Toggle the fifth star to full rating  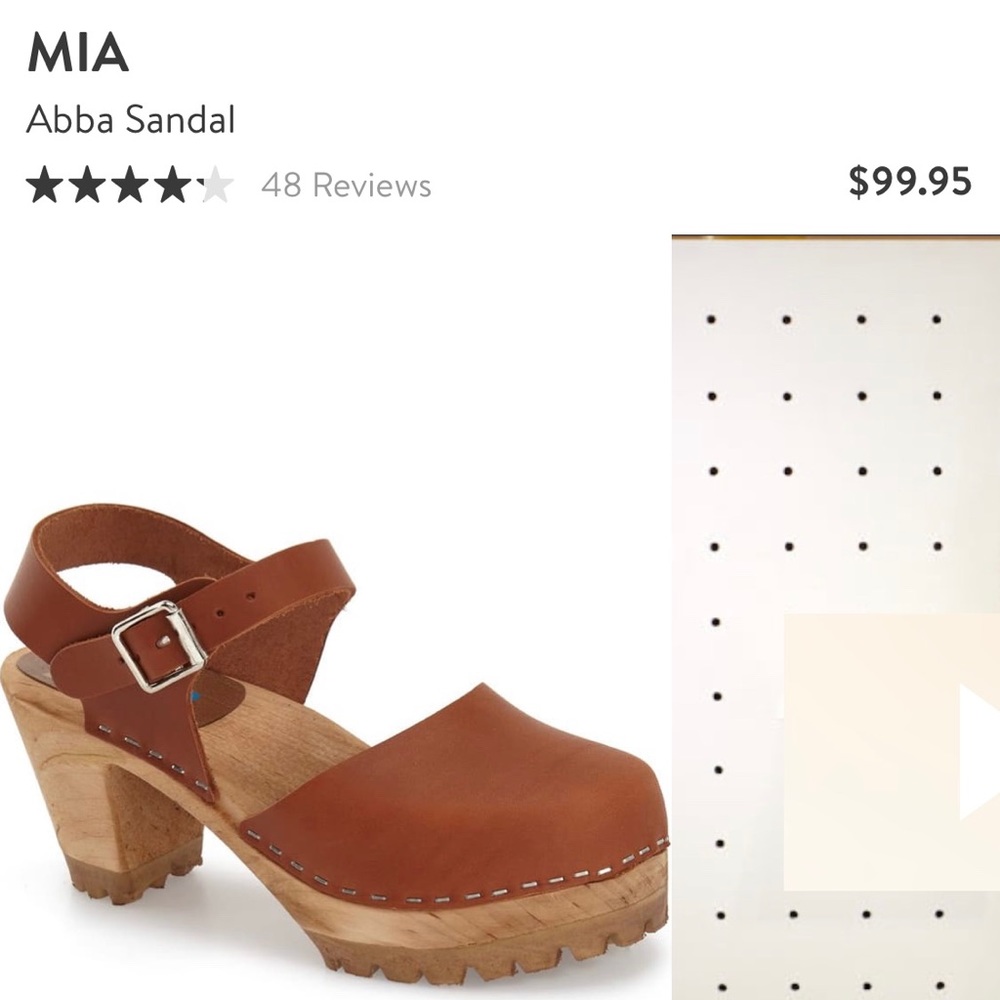[x=213, y=183]
